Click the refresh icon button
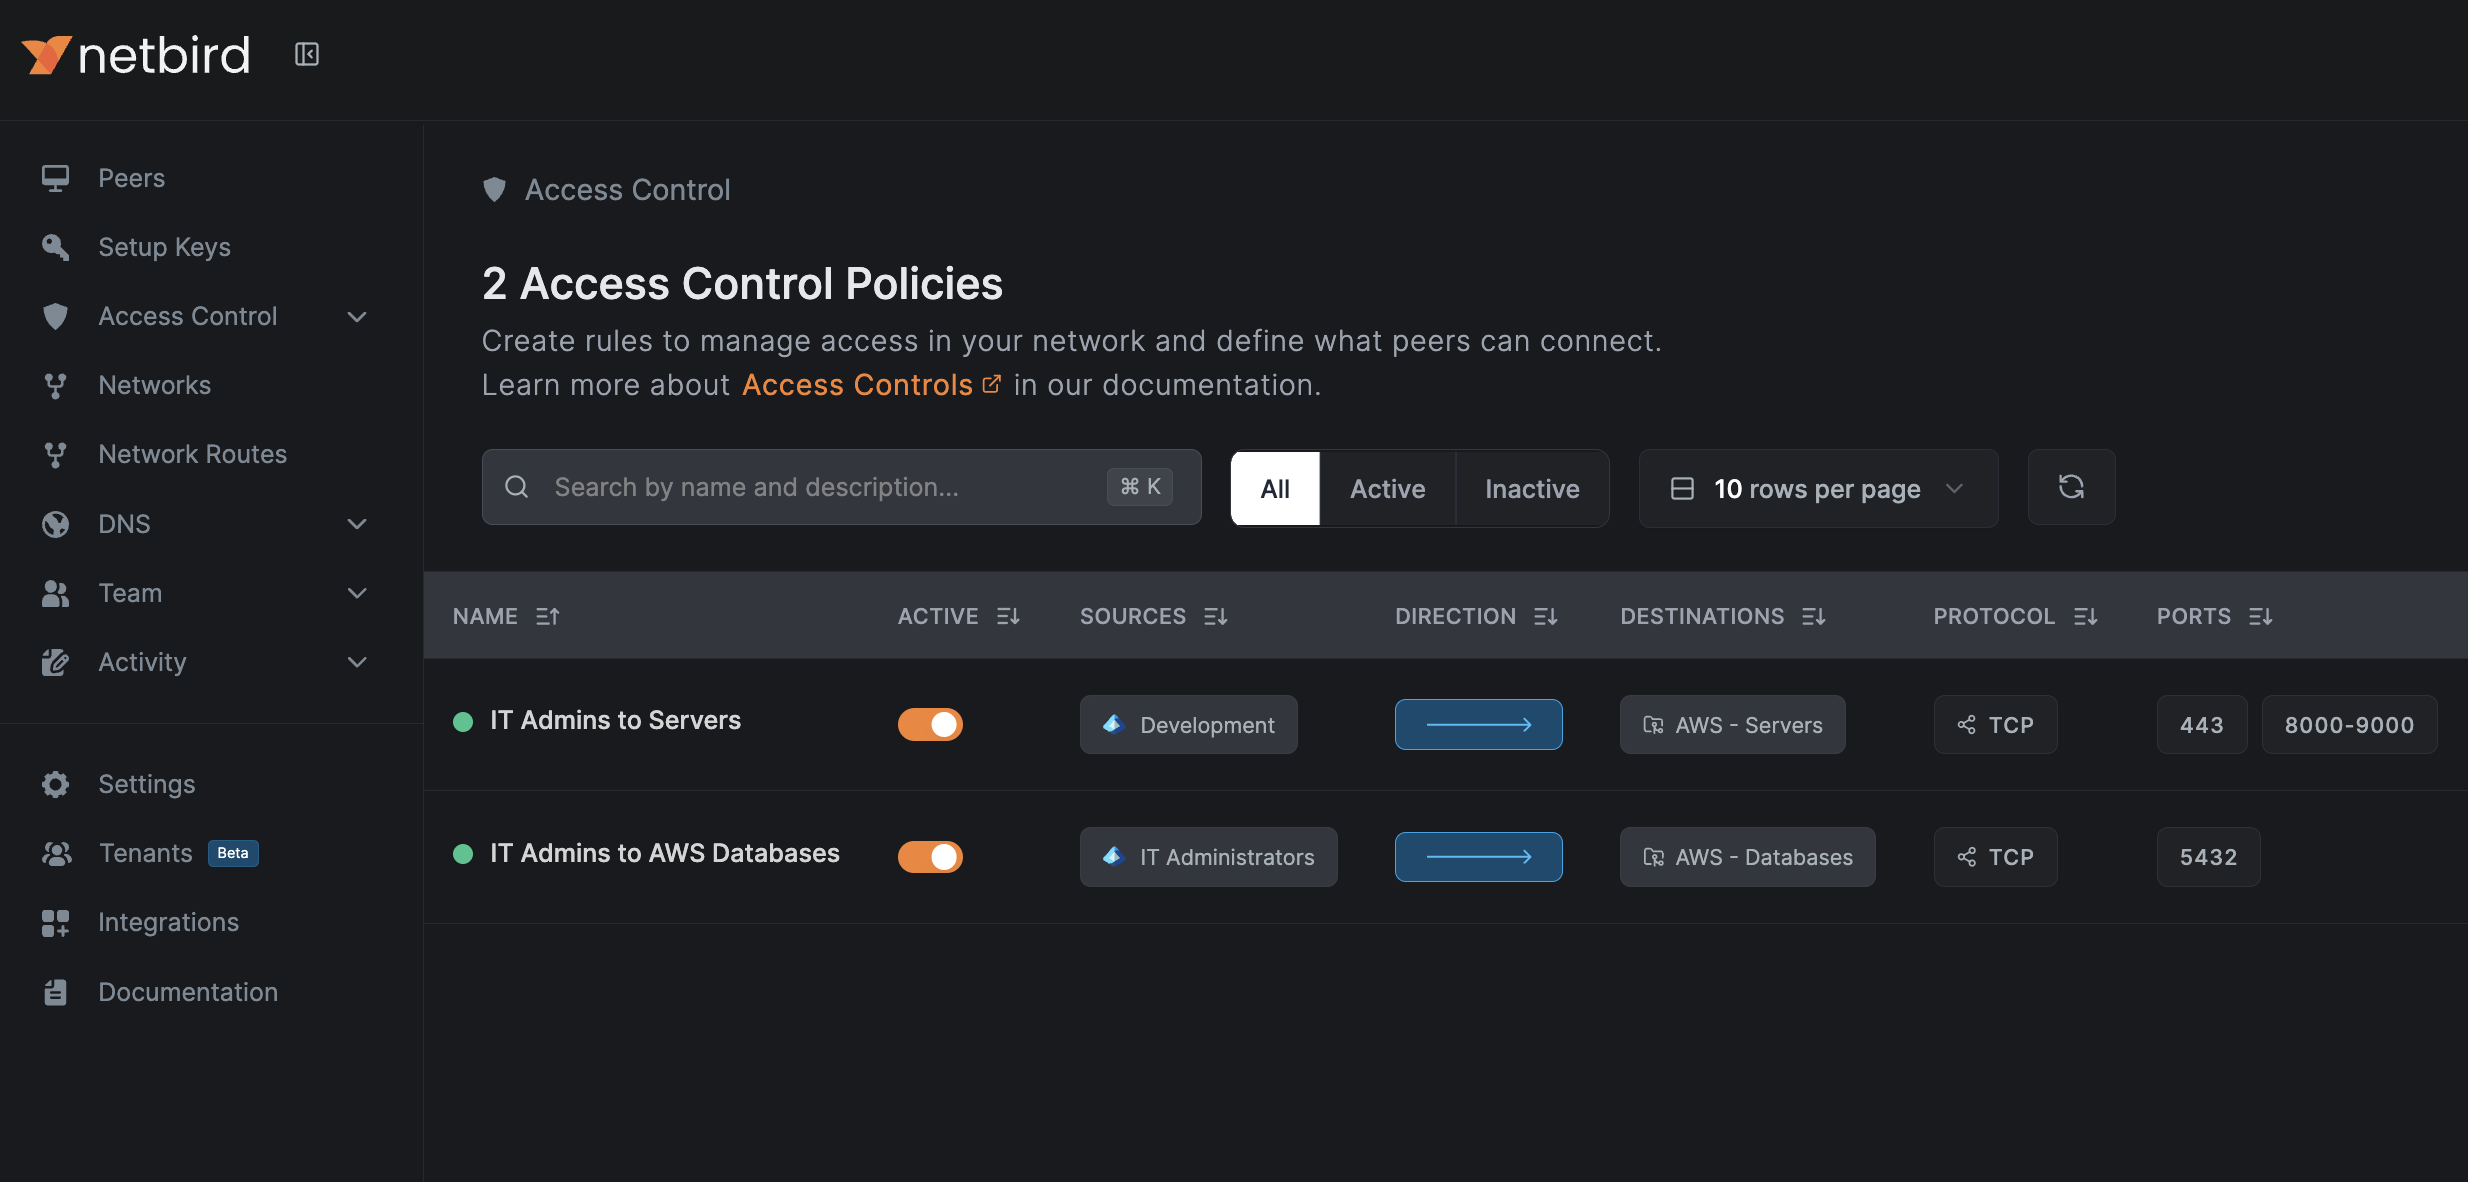 pos(2071,487)
